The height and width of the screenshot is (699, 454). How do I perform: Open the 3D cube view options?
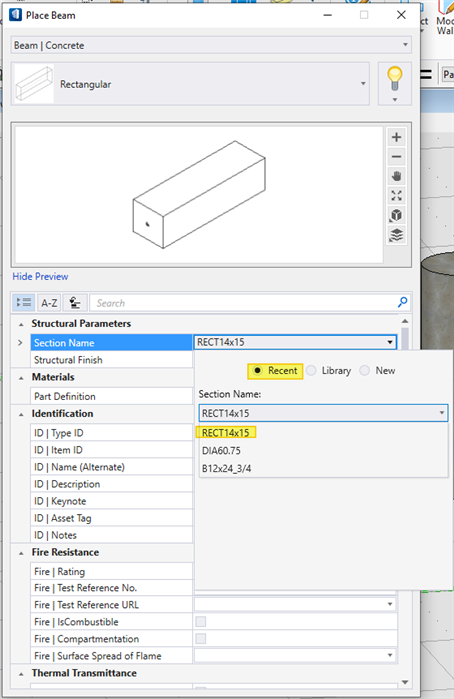(x=396, y=215)
